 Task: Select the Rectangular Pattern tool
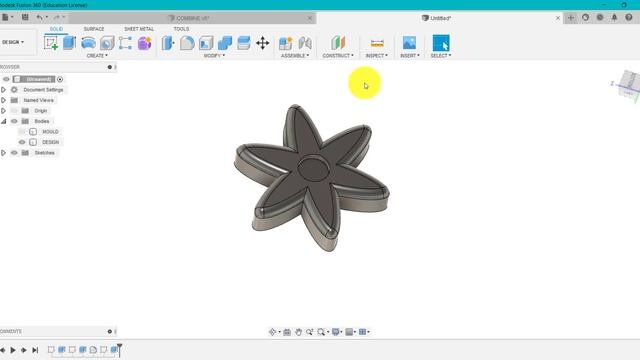(x=125, y=43)
